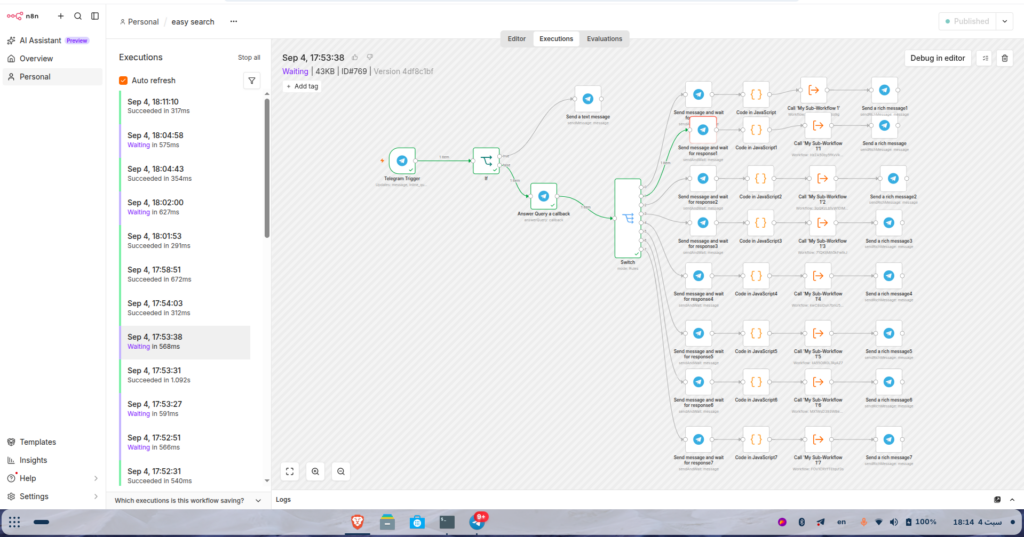This screenshot has height=537, width=1024.
Task: Open the workflow three-dot actions menu
Action: 233,22
